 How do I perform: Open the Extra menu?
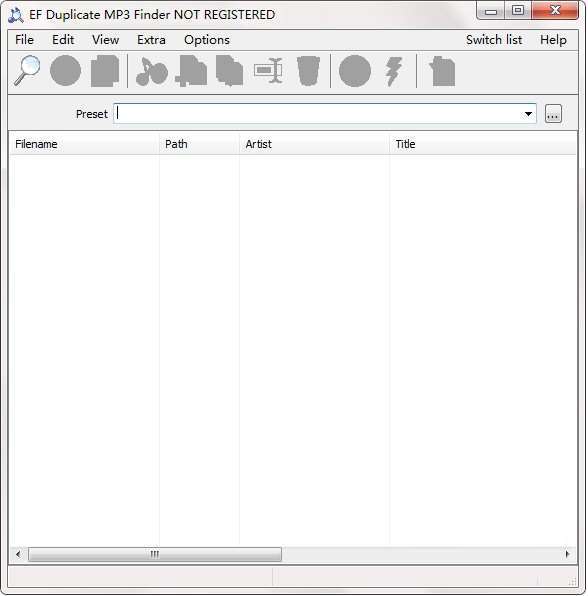pos(151,40)
